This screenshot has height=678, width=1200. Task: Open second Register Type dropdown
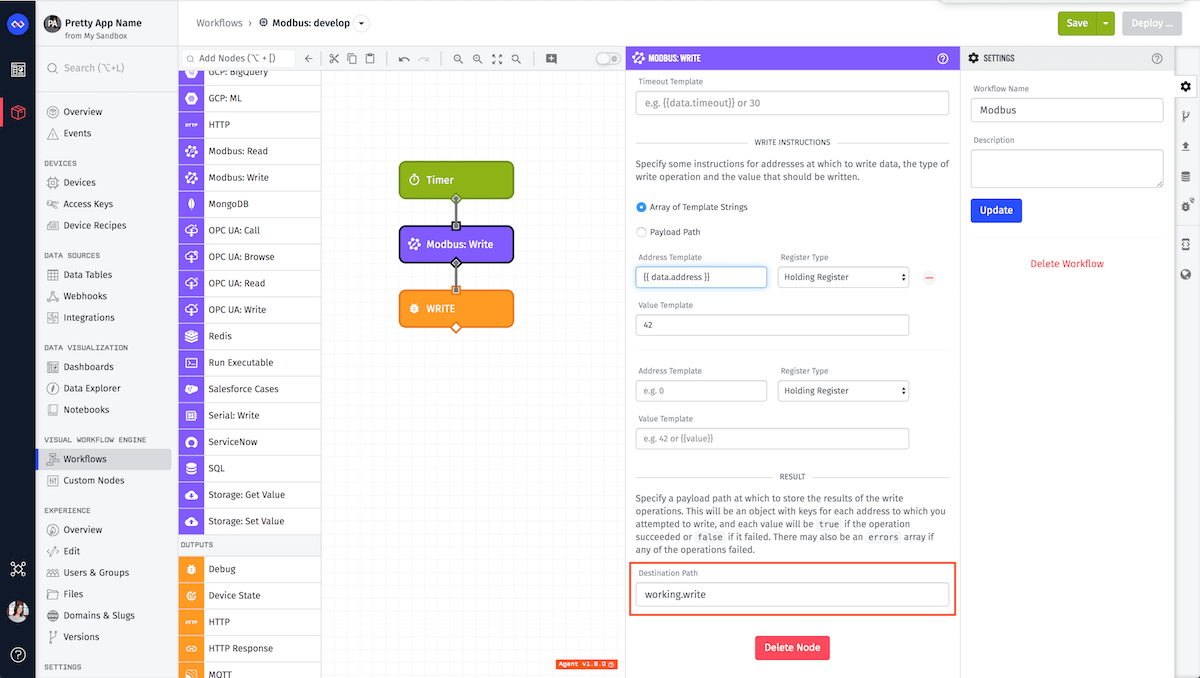[843, 391]
